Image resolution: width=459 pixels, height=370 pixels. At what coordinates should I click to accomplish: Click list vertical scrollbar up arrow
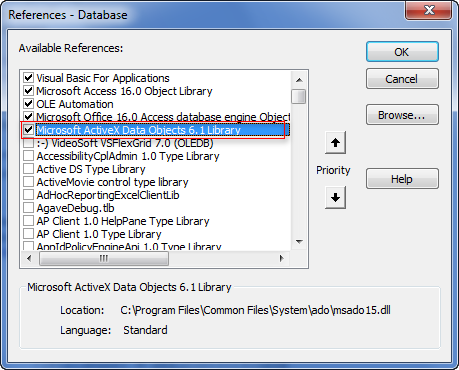coord(299,80)
